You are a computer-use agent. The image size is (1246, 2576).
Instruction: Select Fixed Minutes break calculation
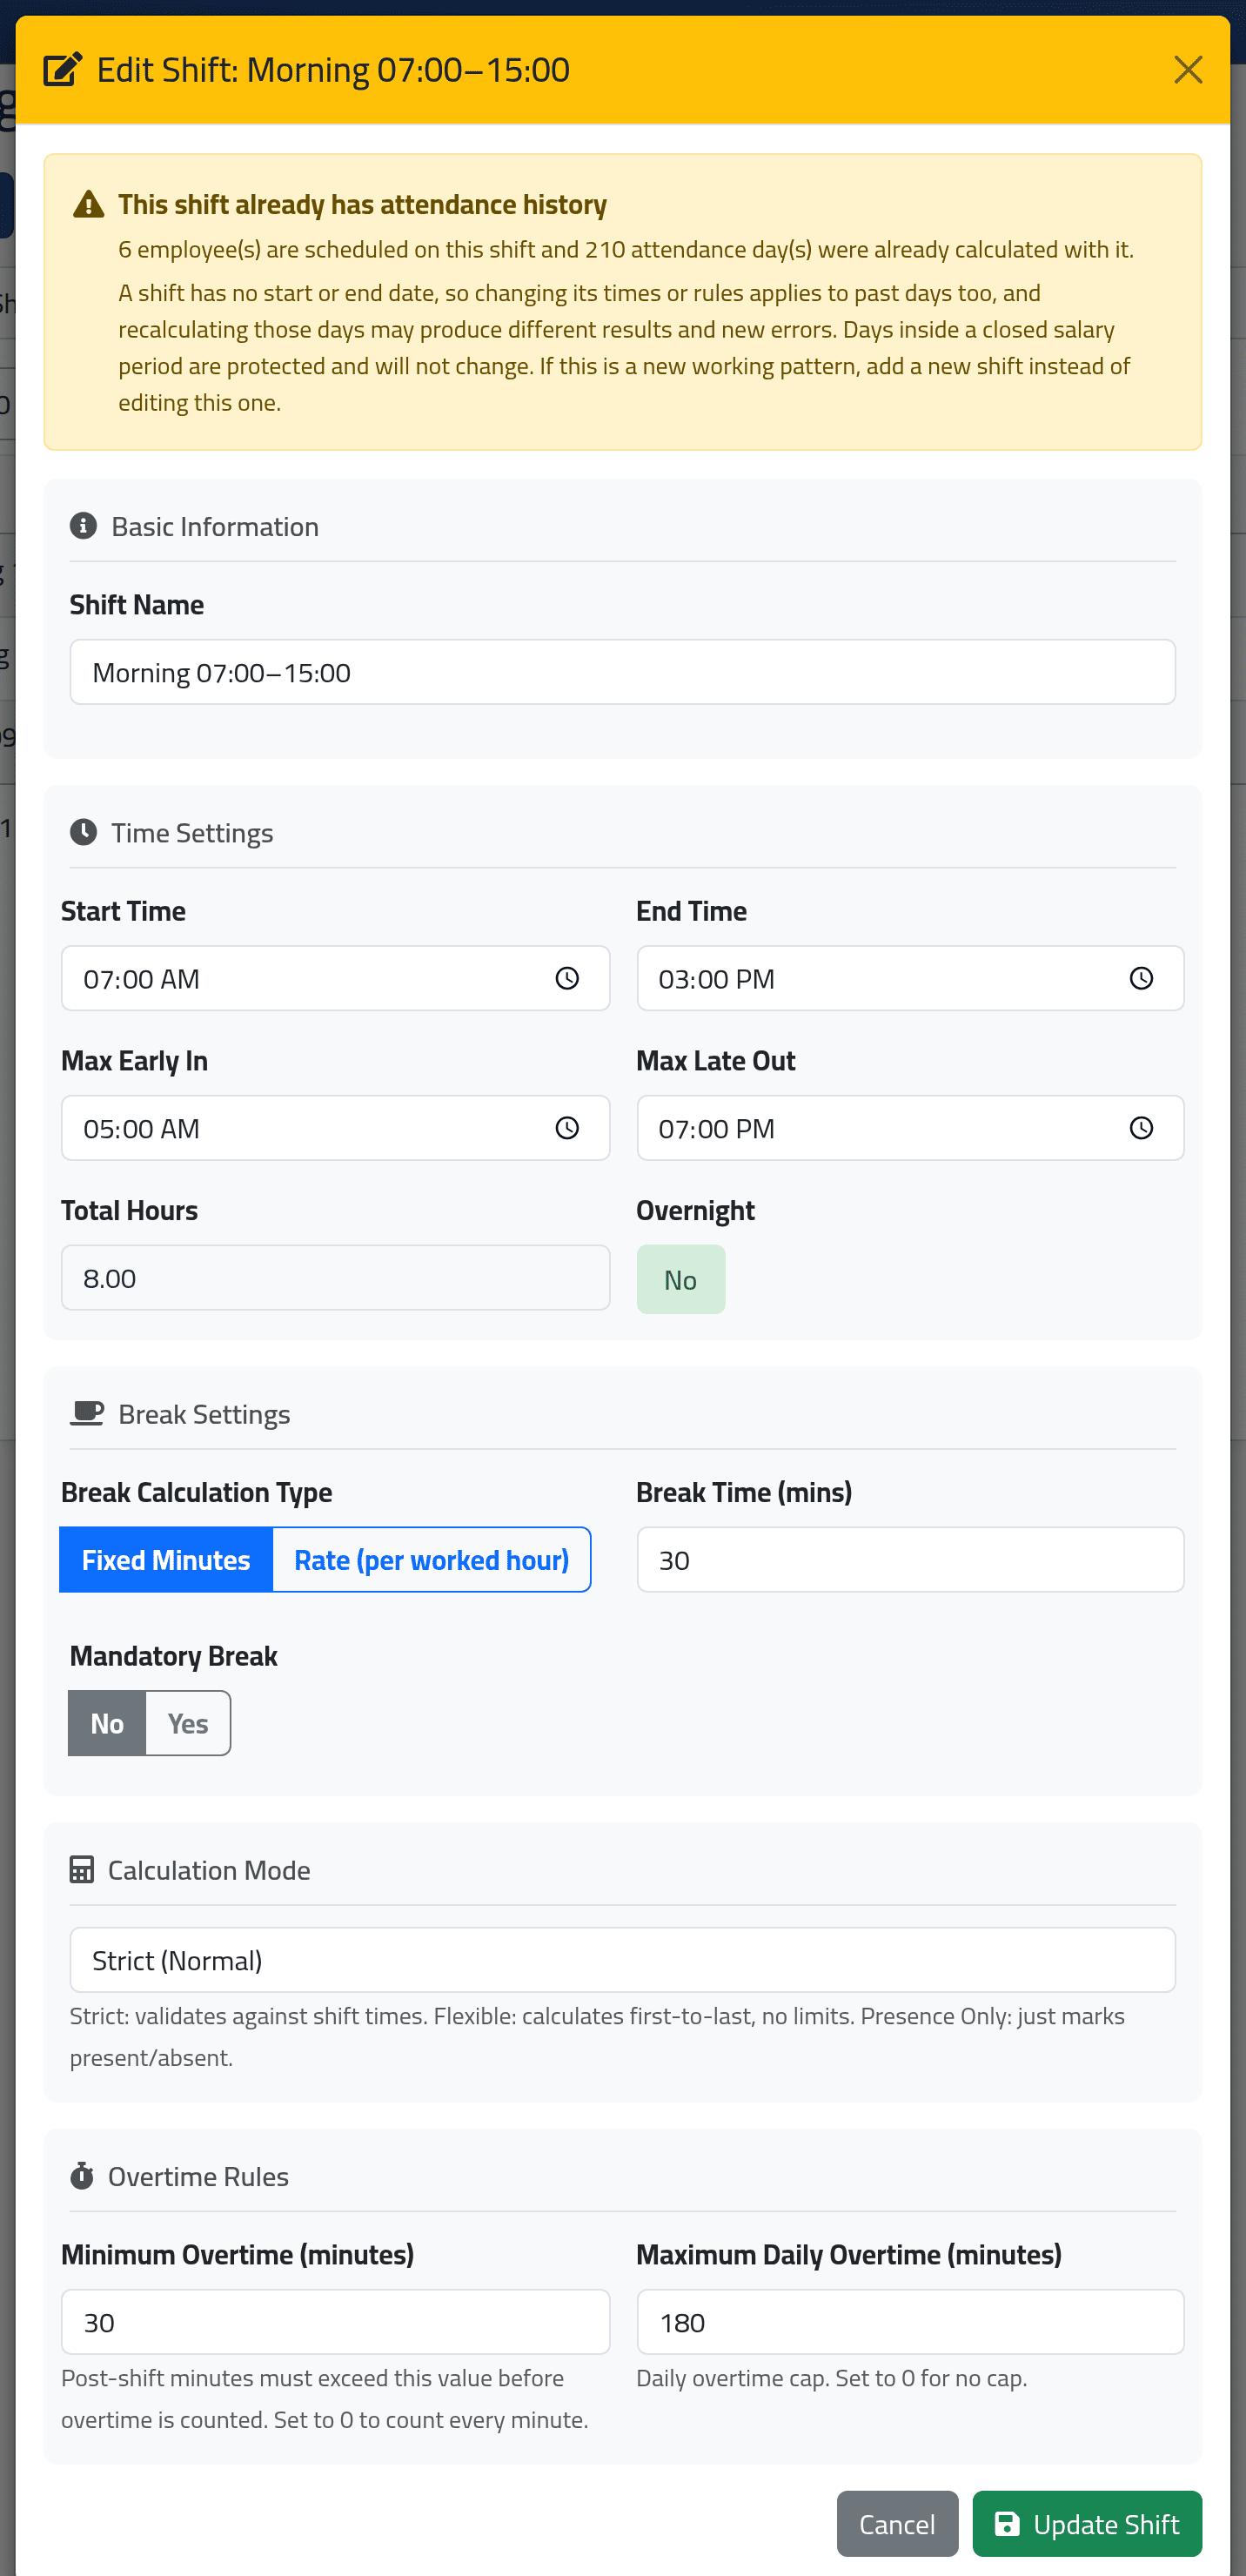[166, 1560]
